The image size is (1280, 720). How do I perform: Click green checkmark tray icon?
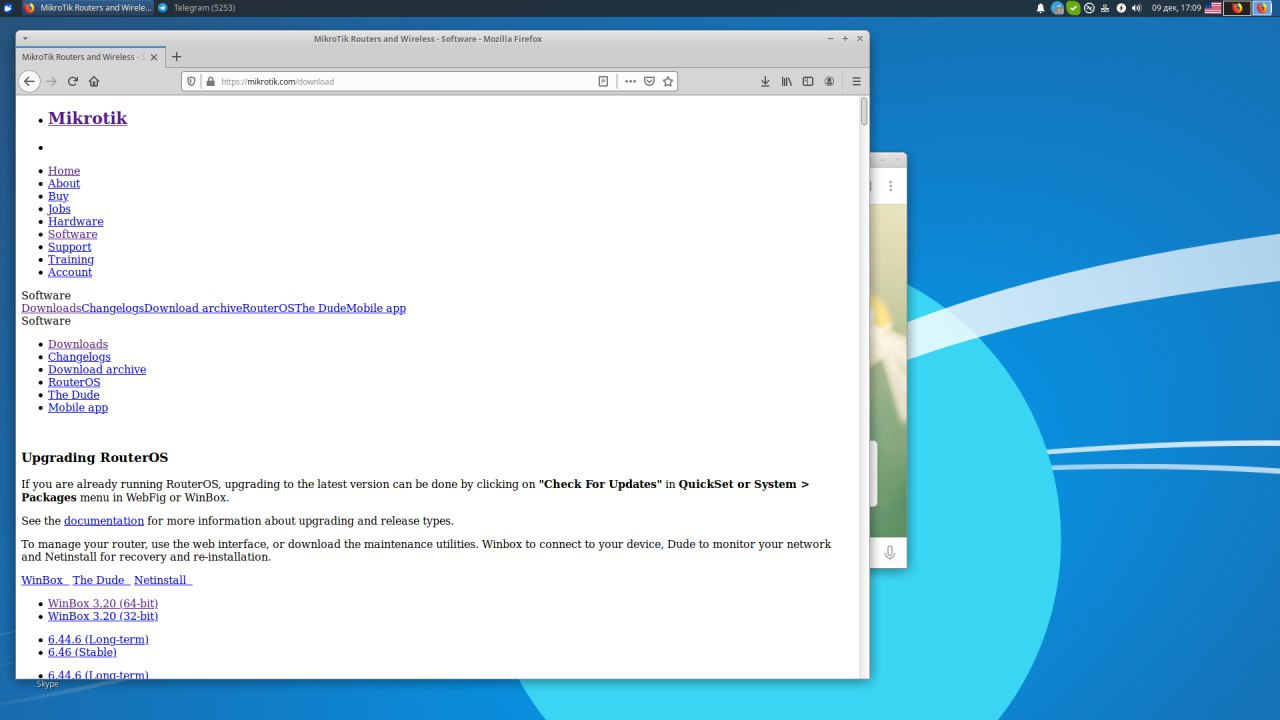click(1073, 8)
